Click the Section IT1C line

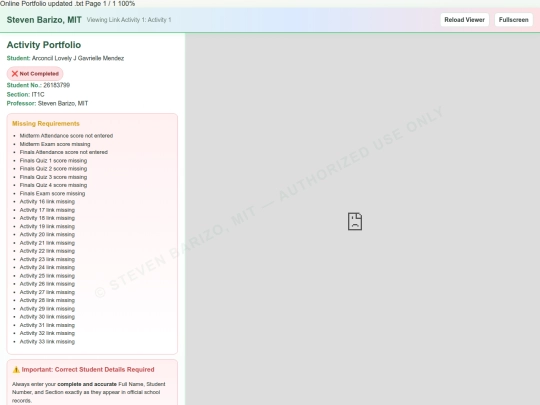25,94
